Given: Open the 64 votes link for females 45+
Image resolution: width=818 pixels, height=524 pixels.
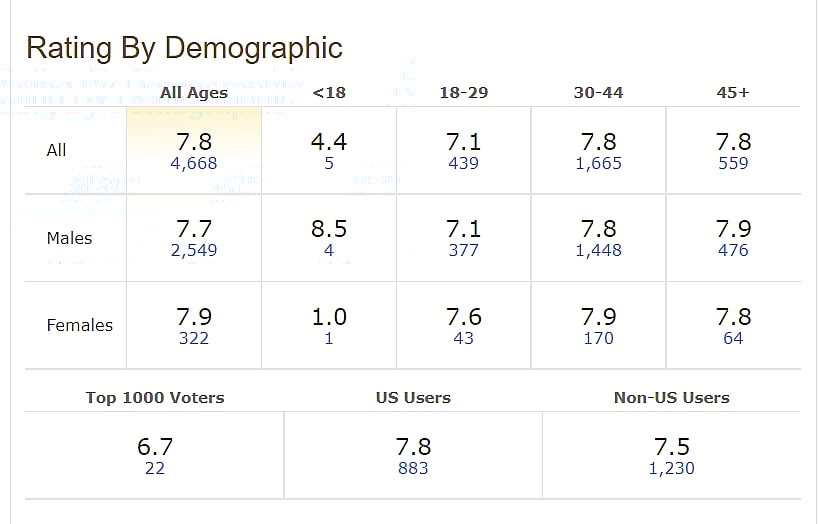Looking at the screenshot, I should [x=733, y=338].
